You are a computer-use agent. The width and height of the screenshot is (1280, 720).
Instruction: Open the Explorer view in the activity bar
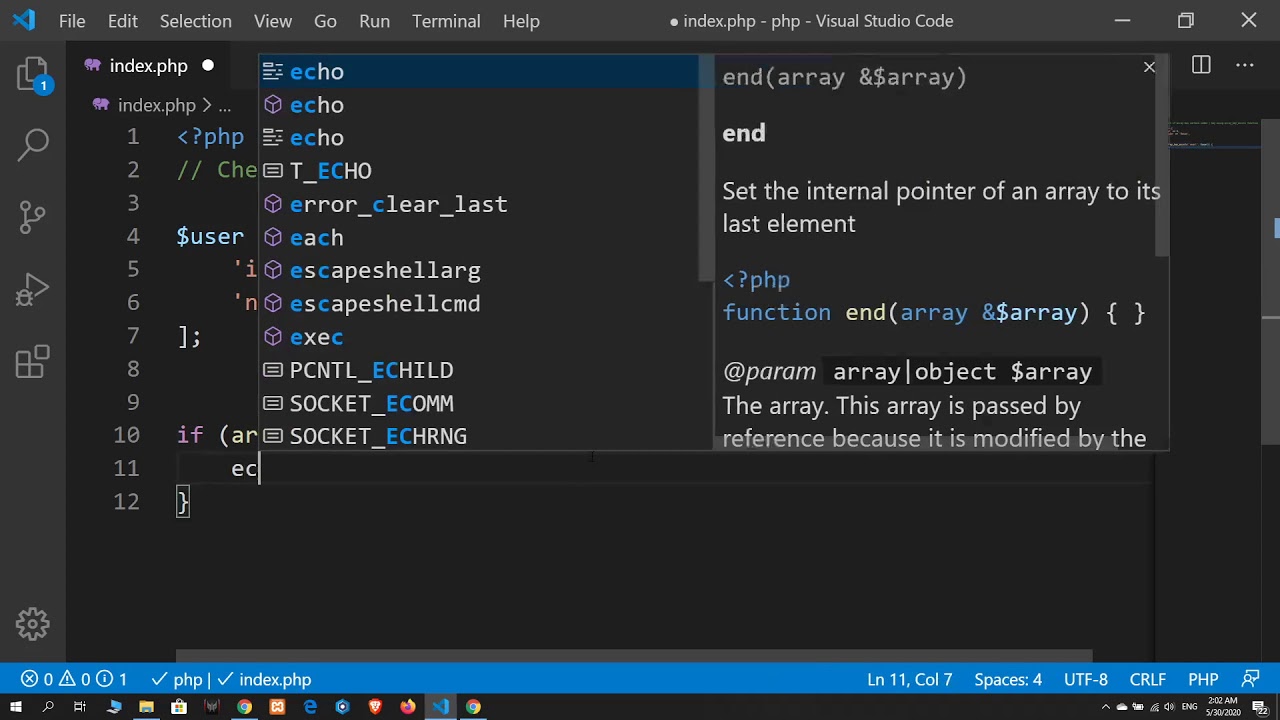click(x=33, y=75)
